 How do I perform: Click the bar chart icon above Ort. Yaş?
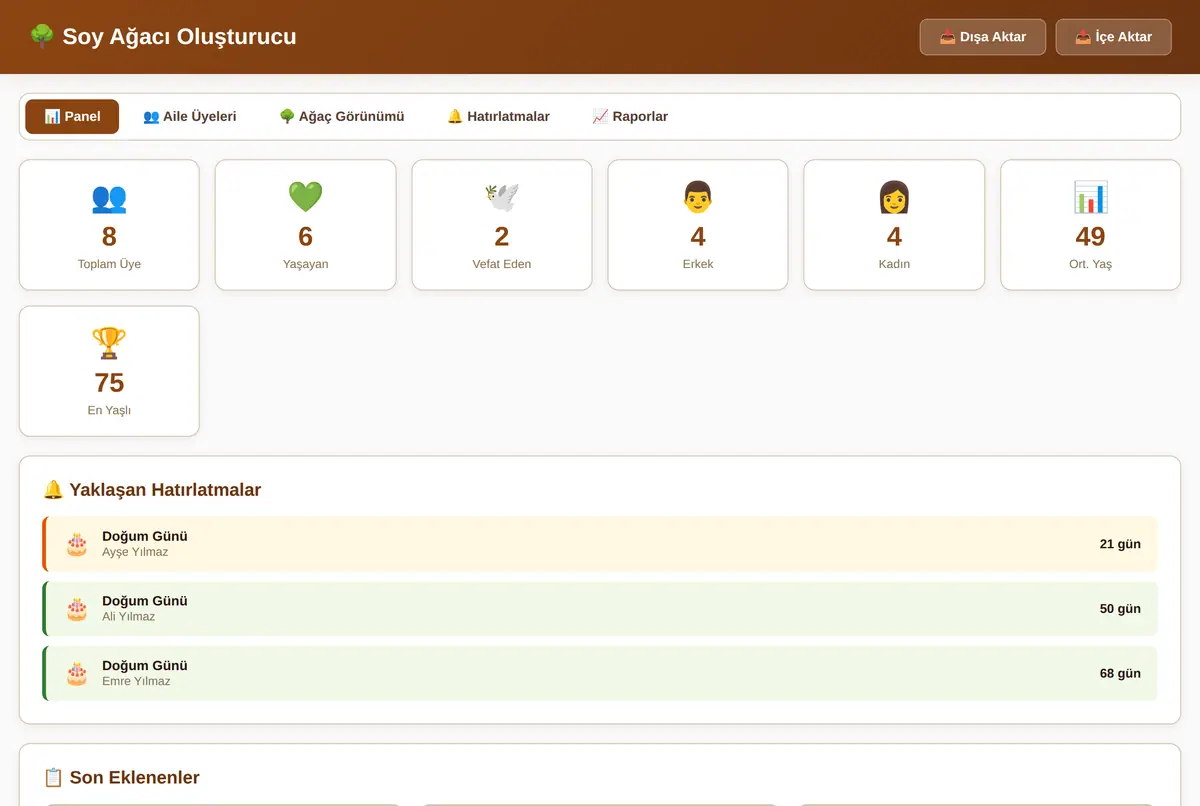click(x=1090, y=197)
